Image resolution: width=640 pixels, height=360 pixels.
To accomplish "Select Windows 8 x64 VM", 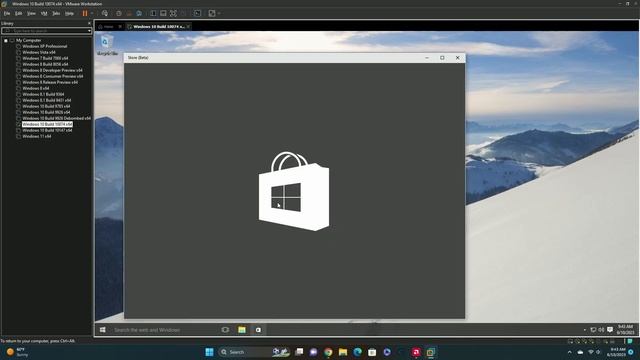I will pos(36,88).
